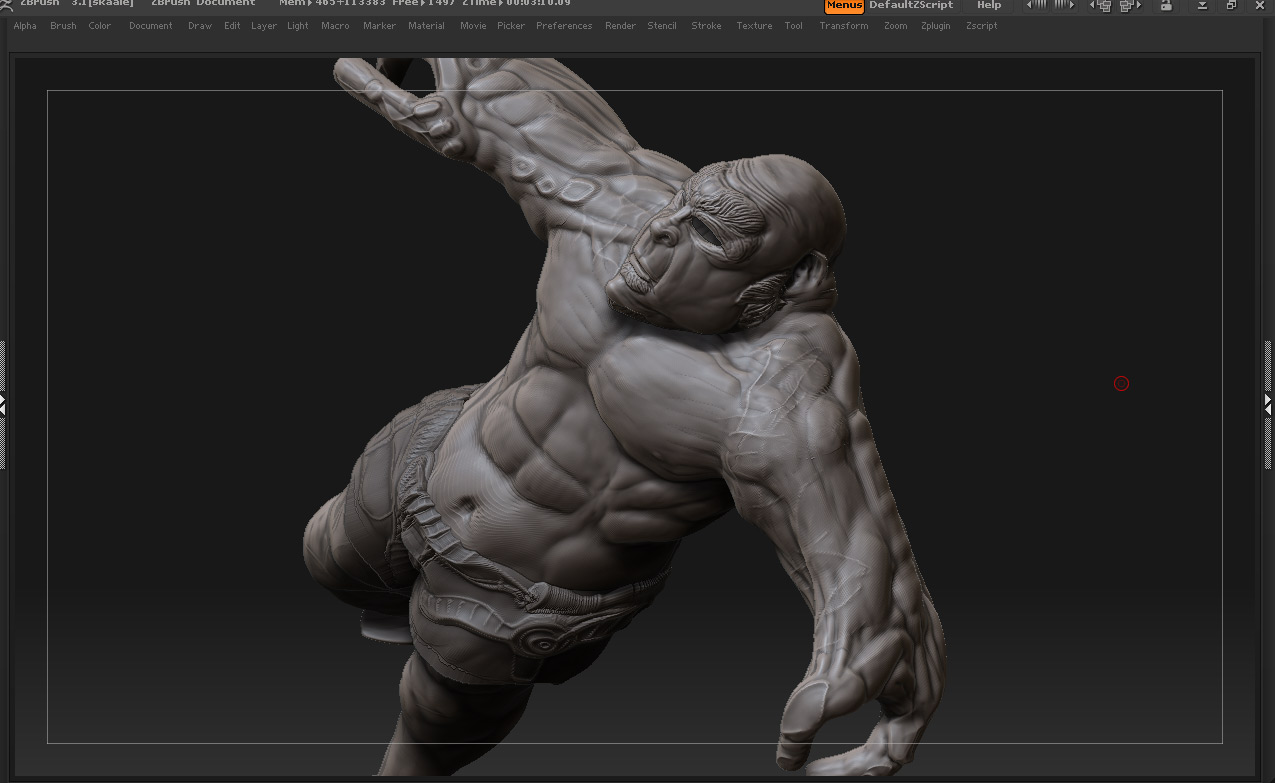The height and width of the screenshot is (783, 1275).
Task: Open the Movie menu
Action: point(473,26)
